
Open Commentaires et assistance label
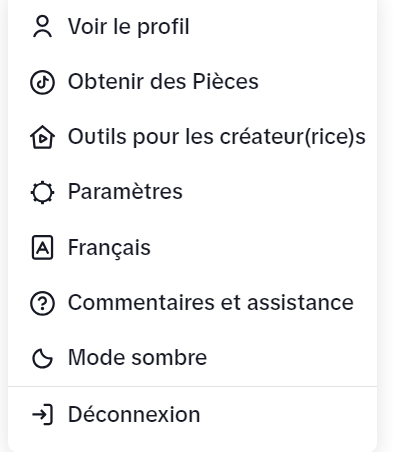click(x=211, y=302)
